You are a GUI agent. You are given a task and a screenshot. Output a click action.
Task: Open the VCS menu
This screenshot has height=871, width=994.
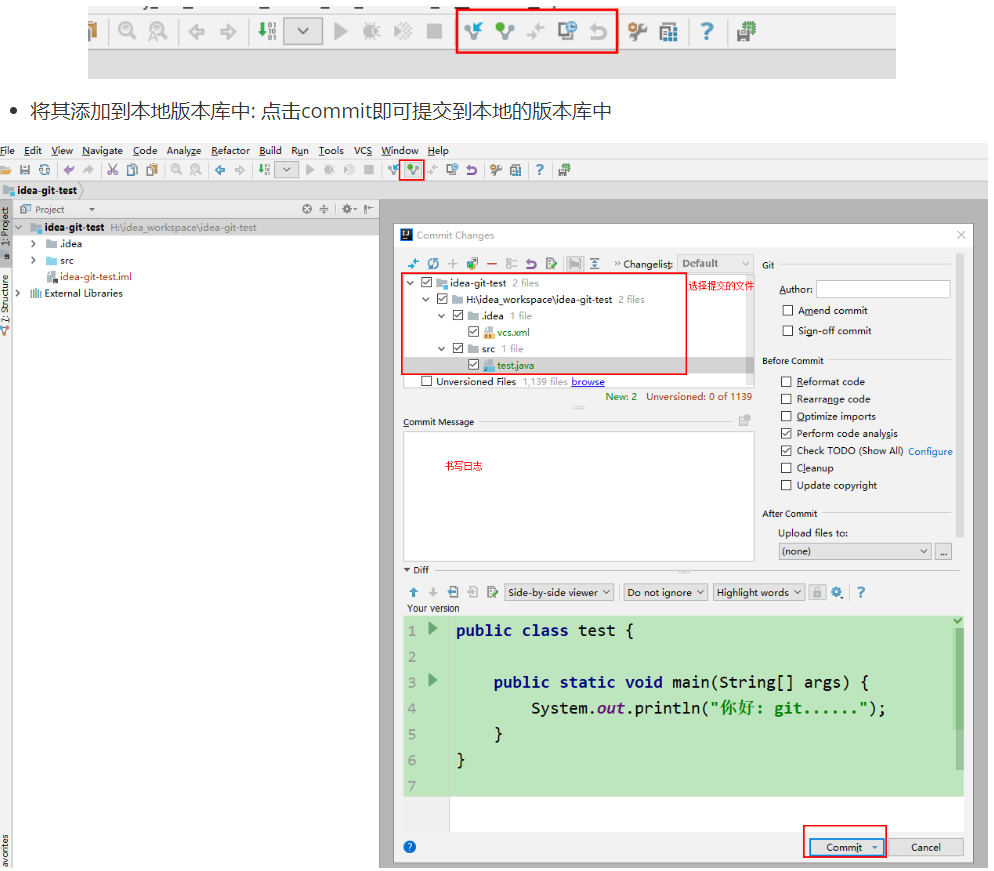(x=363, y=151)
